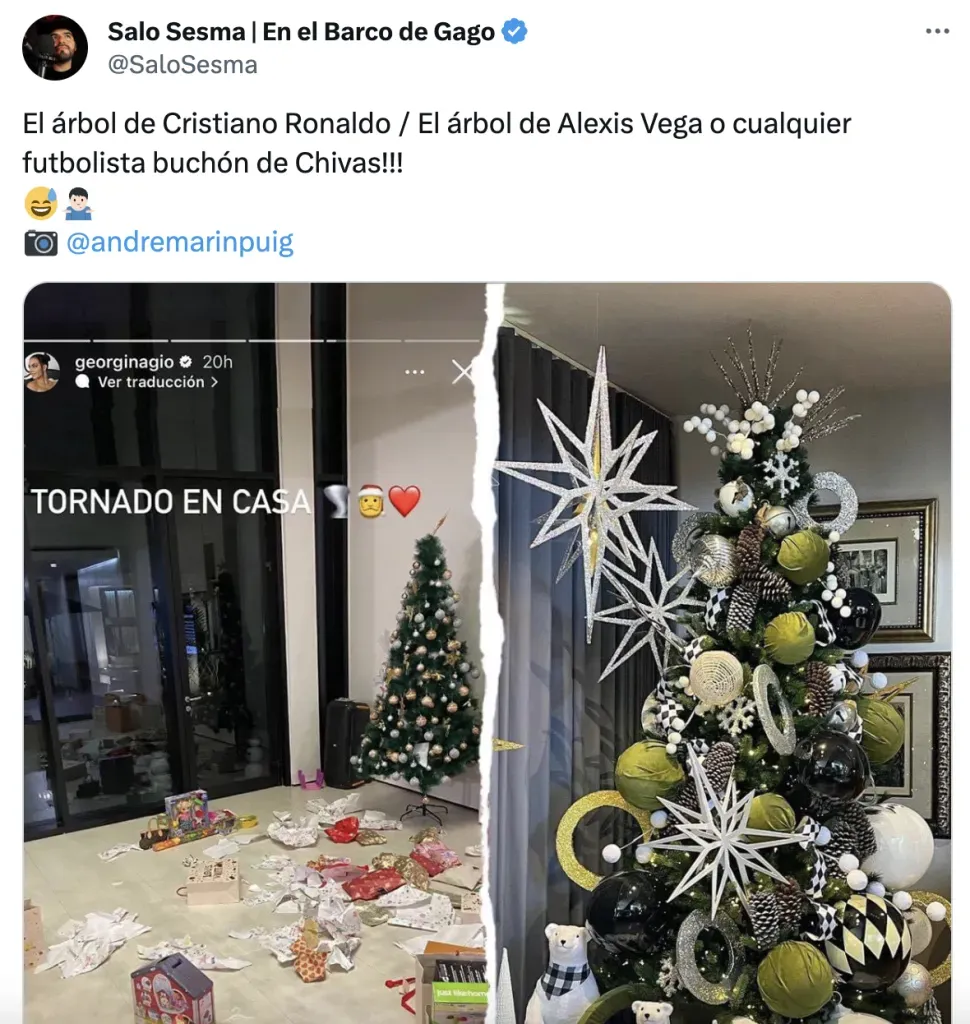Open the @SaloSesma handle
970x1024 pixels.
click(x=182, y=65)
